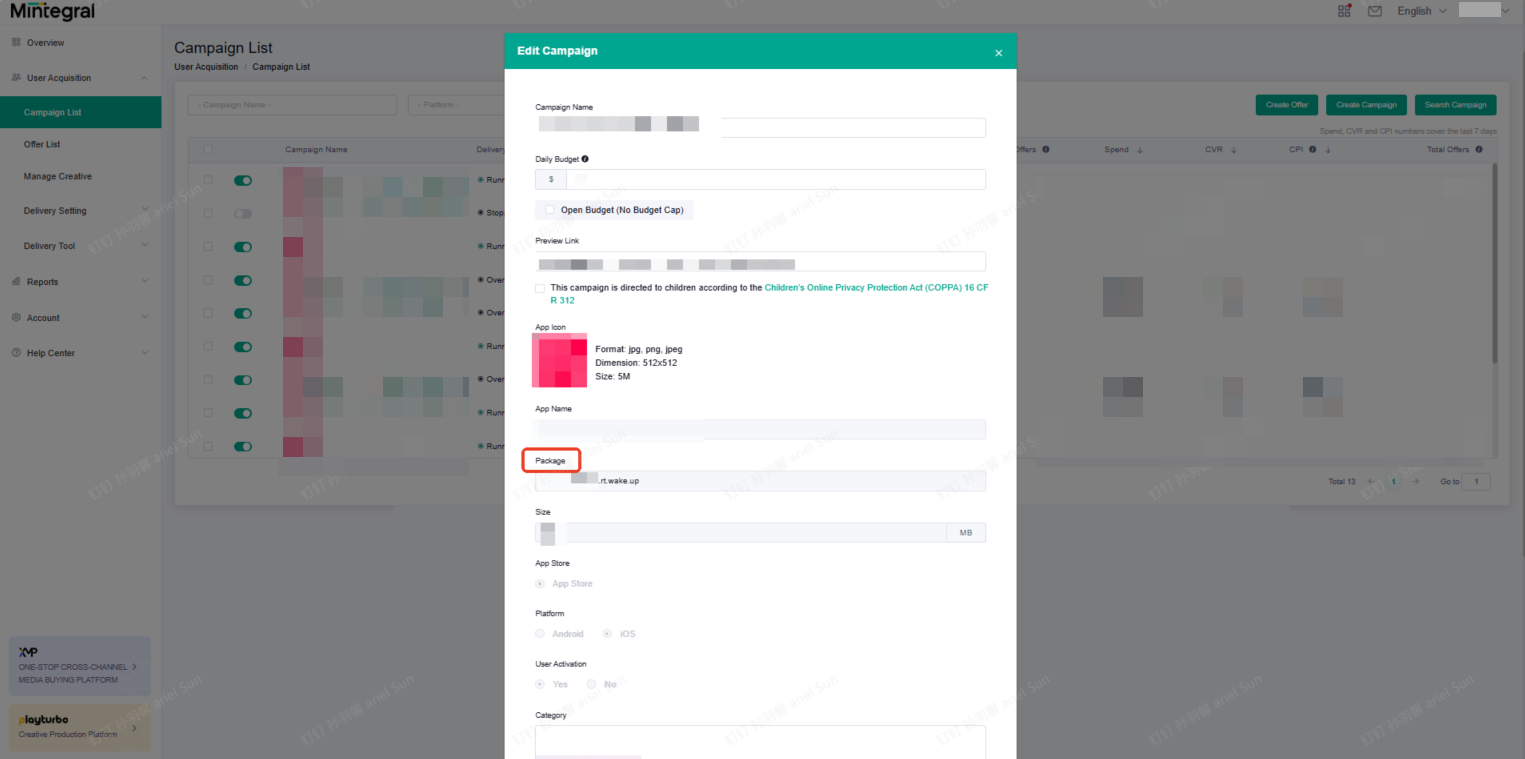Image resolution: width=1525 pixels, height=759 pixels.
Task: Toggle off the first running campaign switch
Action: coord(242,180)
